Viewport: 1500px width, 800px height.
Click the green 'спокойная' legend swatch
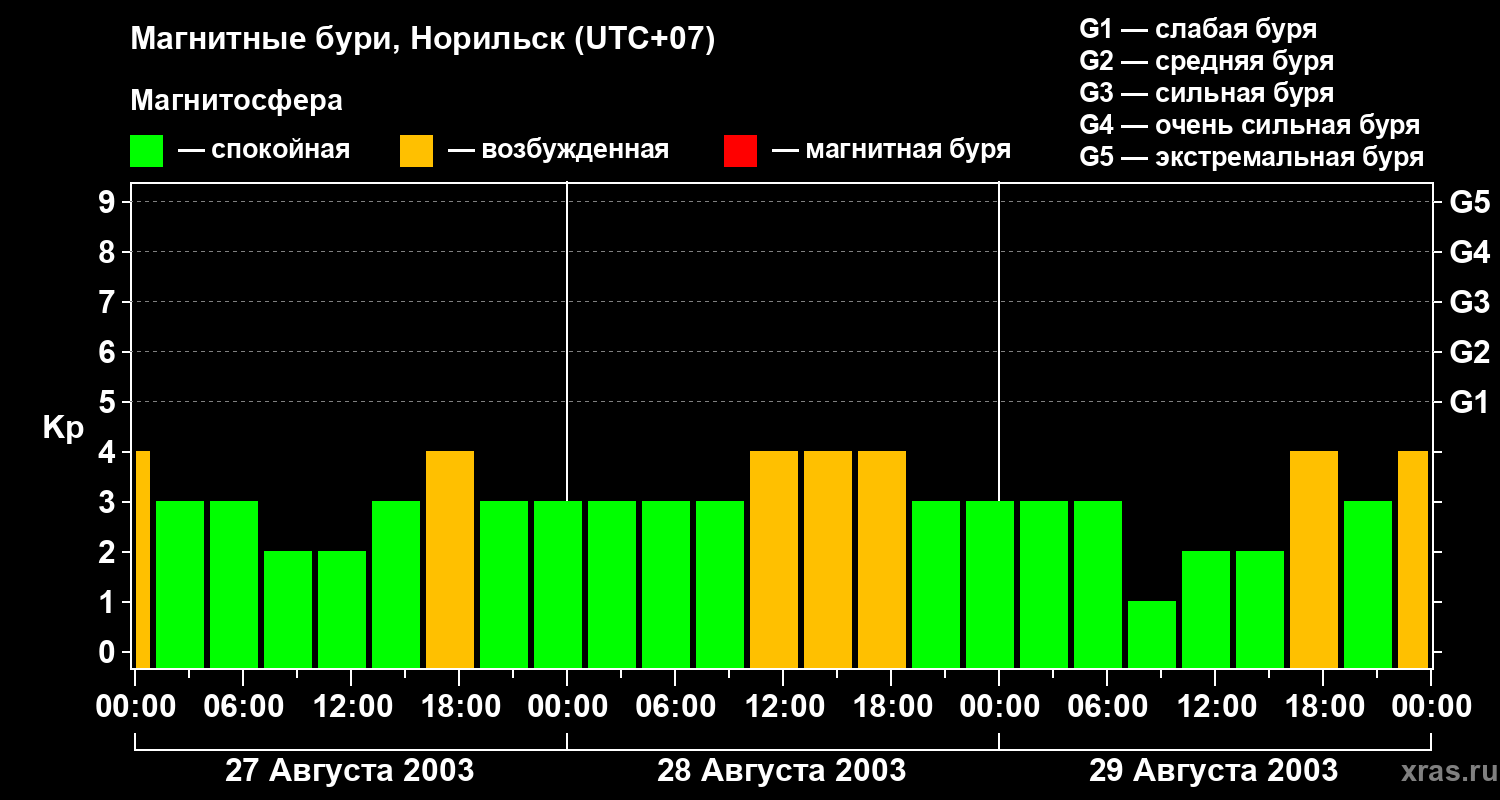147,151
